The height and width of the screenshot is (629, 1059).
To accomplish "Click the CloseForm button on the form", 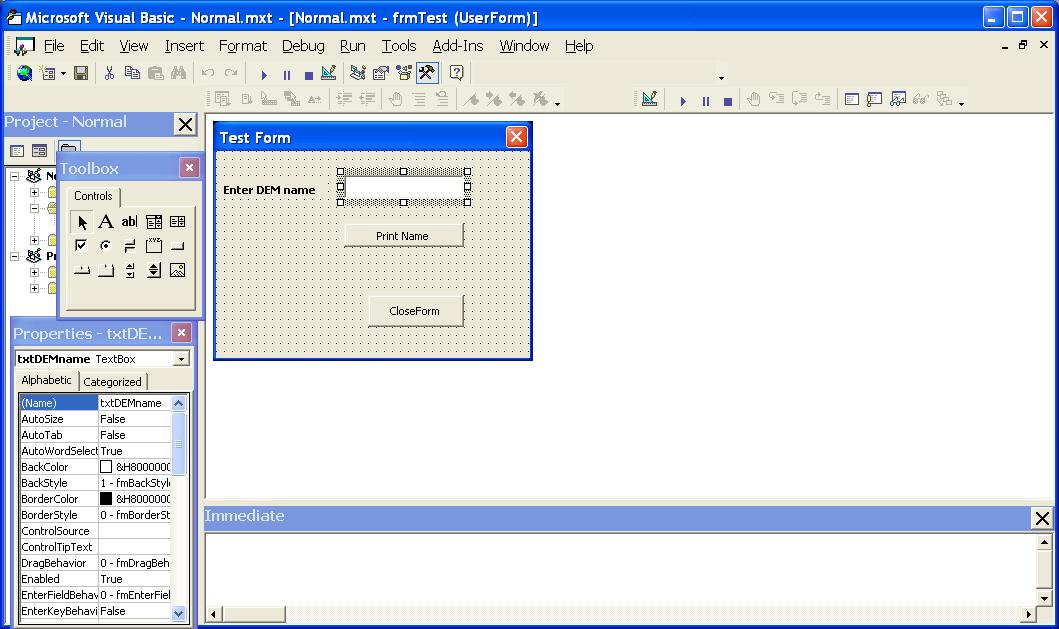I will tap(416, 311).
